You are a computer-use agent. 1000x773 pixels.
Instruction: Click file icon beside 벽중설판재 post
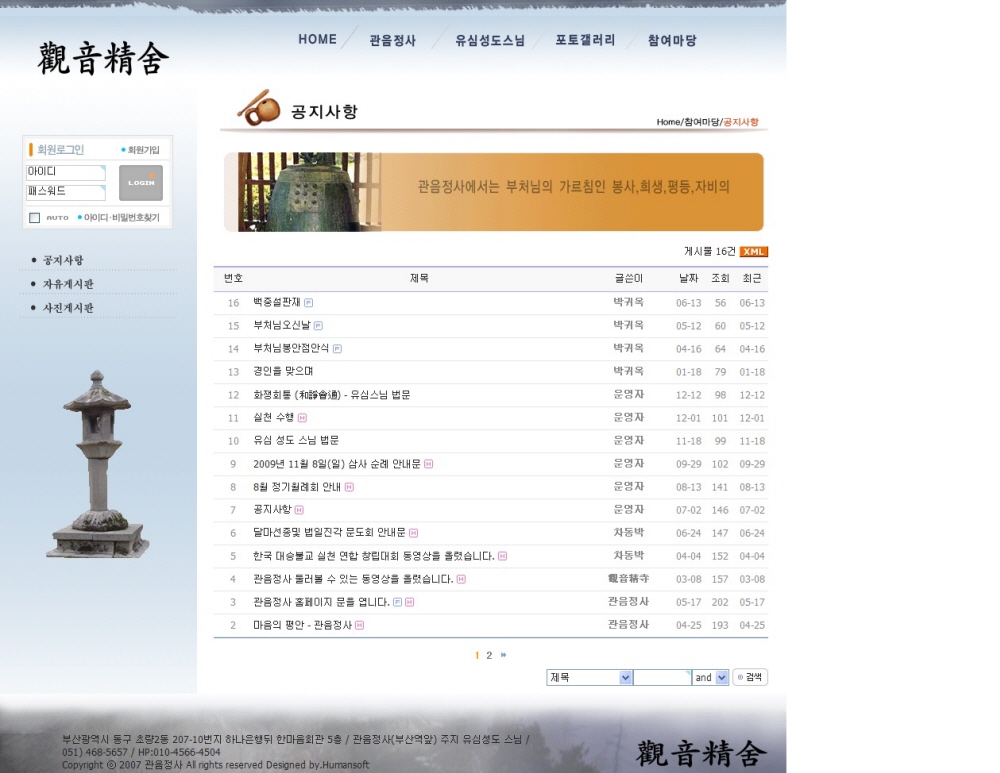coord(309,303)
